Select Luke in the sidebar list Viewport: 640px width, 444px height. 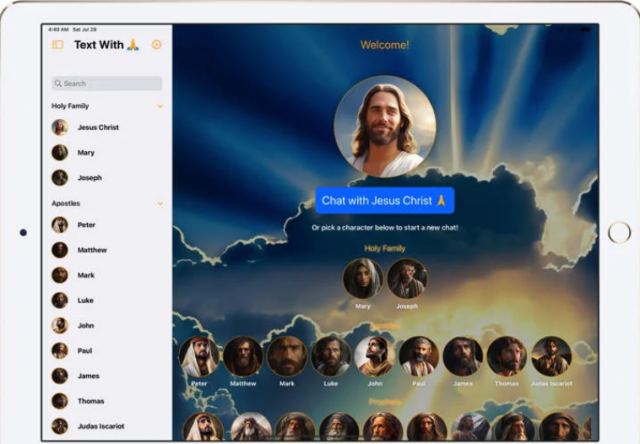[85, 300]
